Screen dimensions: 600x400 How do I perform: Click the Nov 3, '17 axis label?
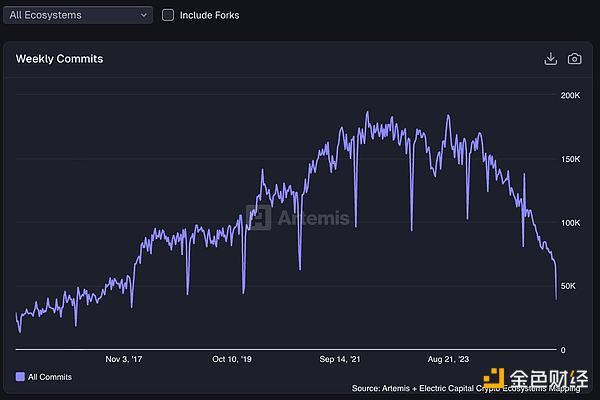tap(125, 357)
